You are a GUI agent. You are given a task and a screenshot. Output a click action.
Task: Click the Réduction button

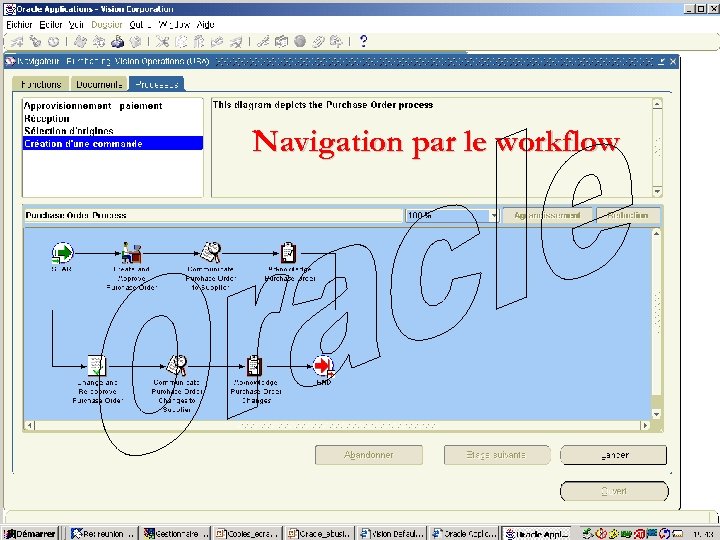[628, 215]
